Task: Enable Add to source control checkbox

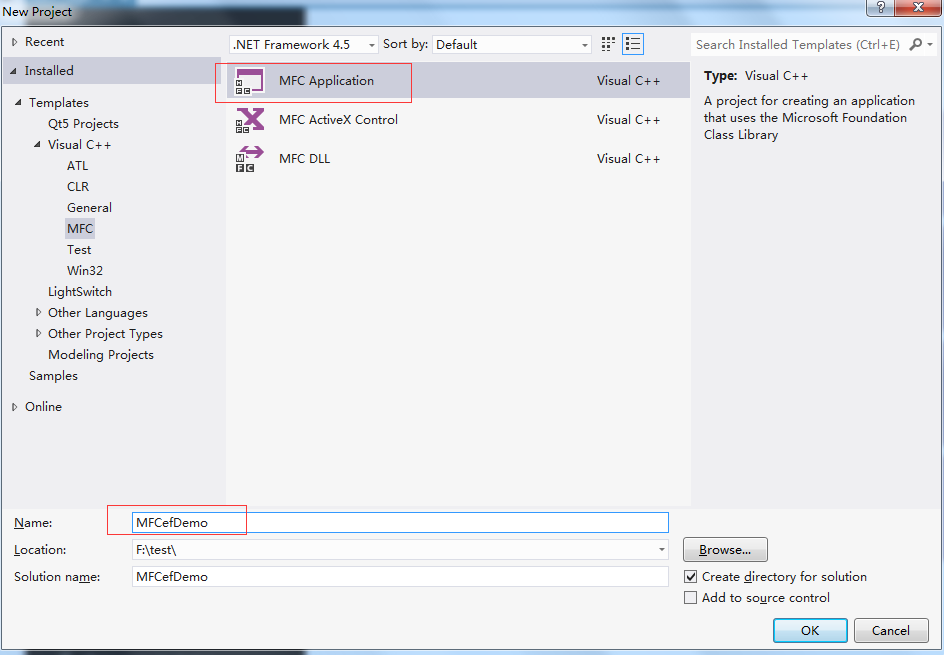Action: tap(691, 598)
